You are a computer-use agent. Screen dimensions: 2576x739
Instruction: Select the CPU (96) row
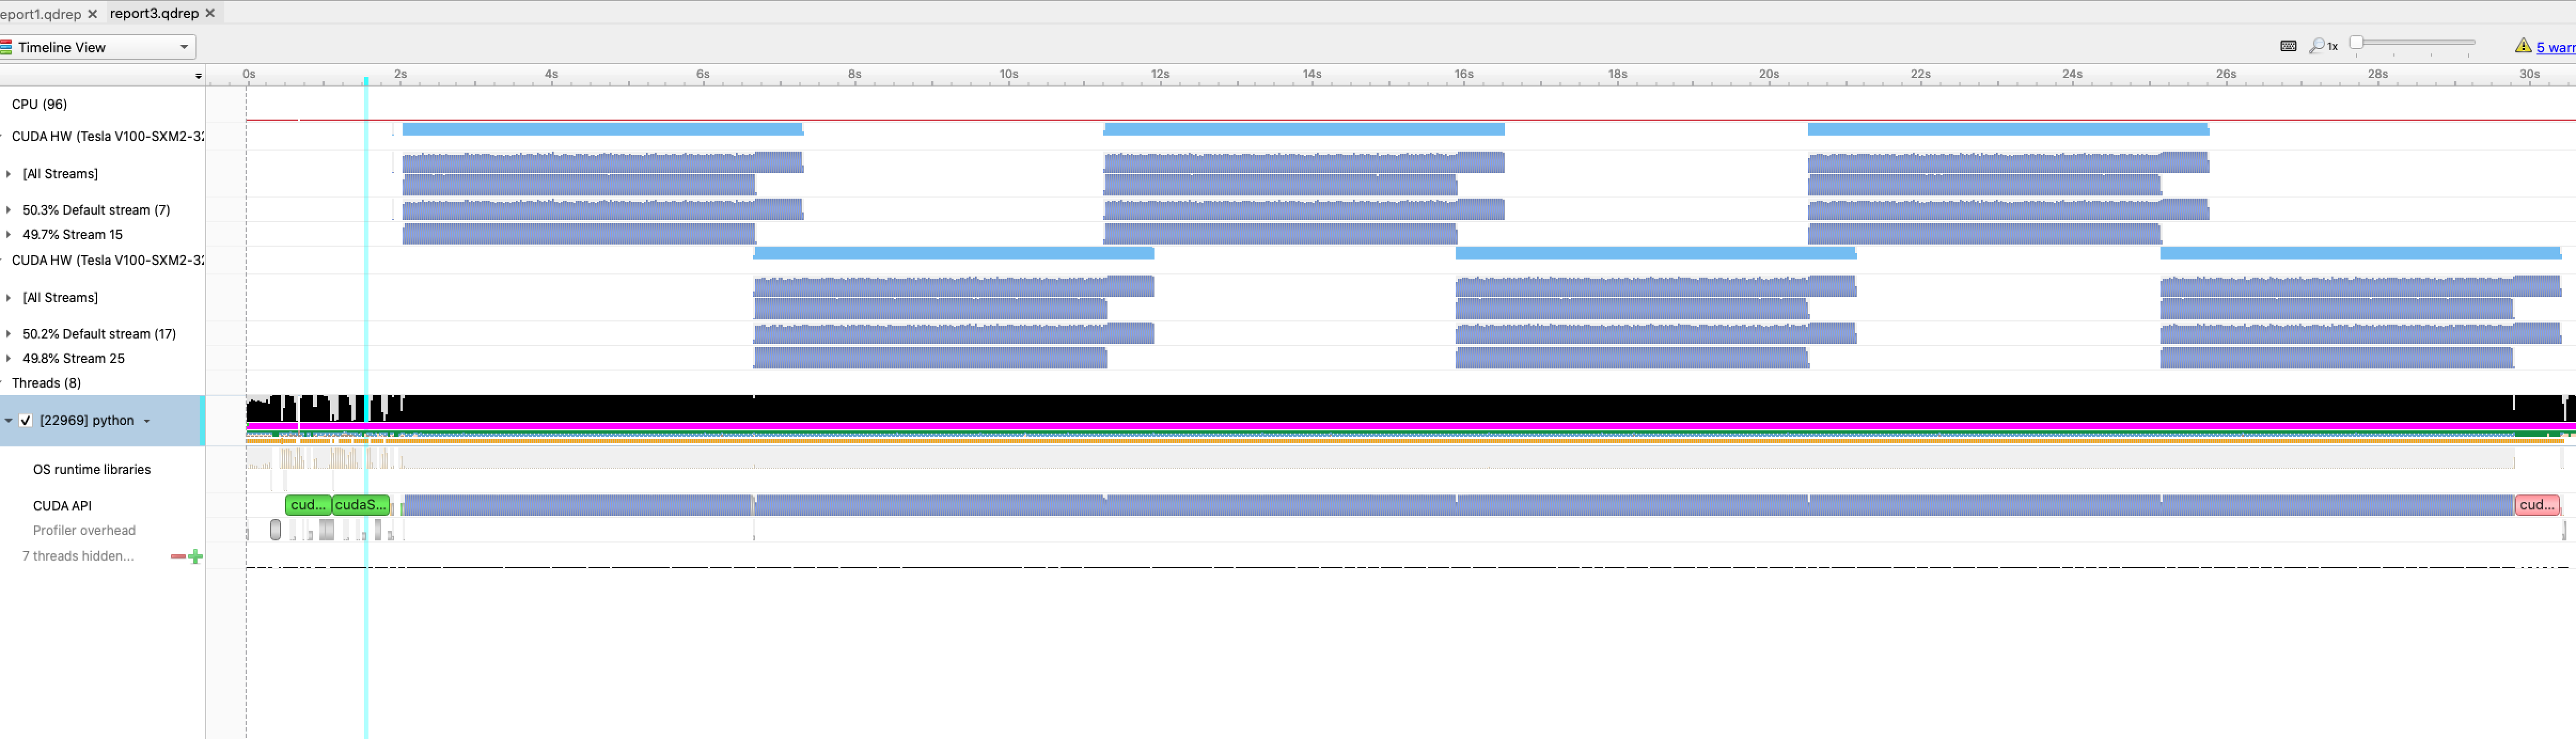102,104
